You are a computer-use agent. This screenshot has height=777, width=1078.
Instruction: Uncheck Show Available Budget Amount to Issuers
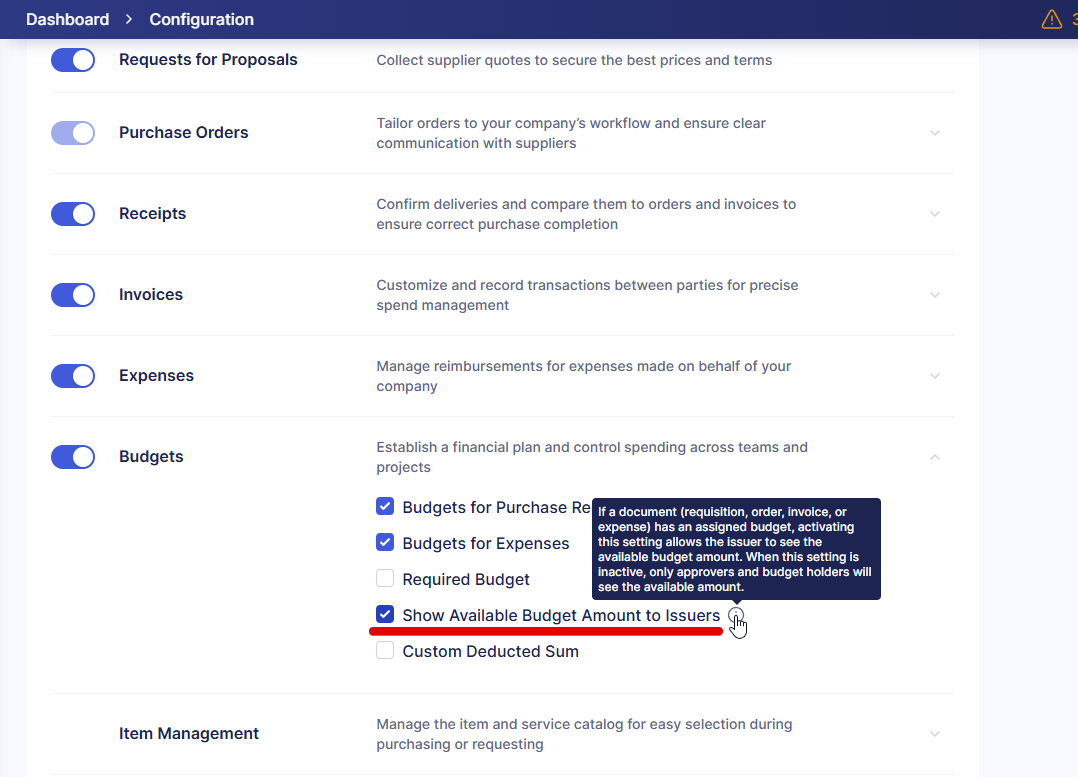[x=385, y=615]
